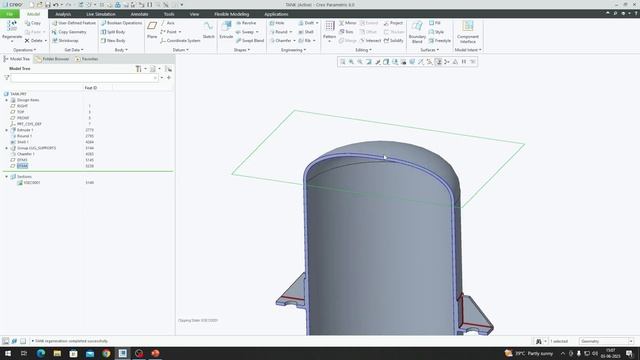640x360 pixels.
Task: Open the Datum group dropdown
Action: click(180, 50)
